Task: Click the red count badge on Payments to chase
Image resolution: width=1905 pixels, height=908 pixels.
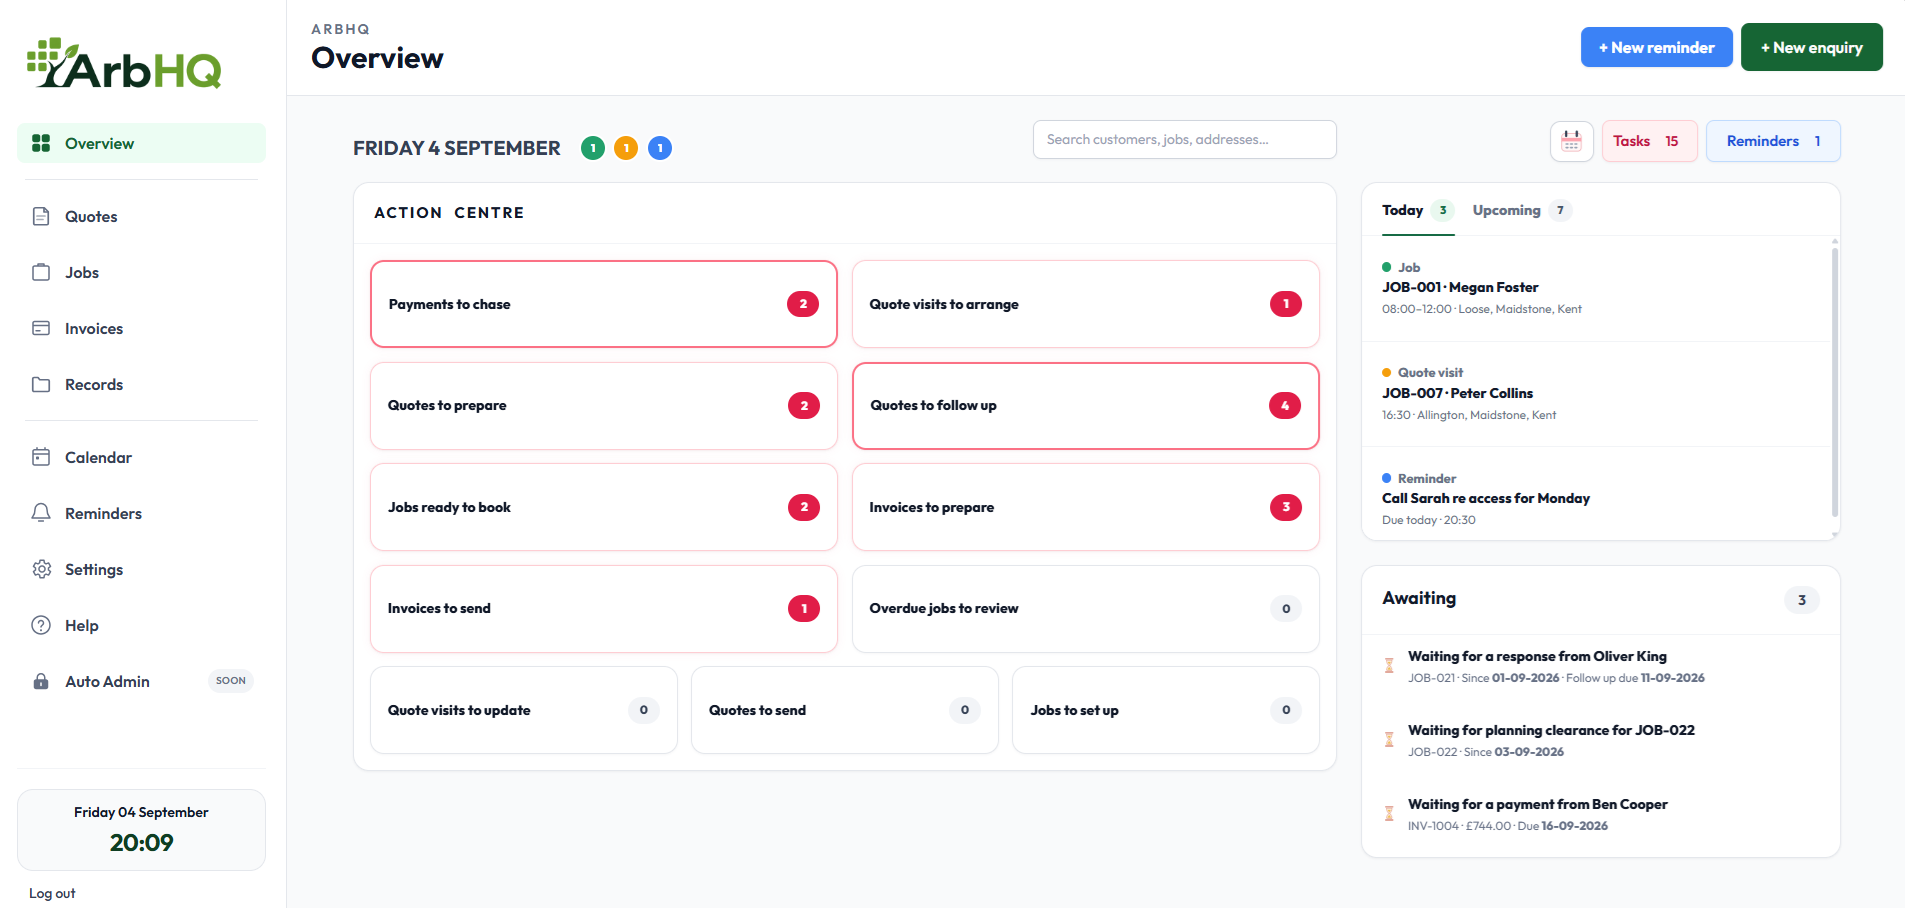Action: [x=803, y=304]
